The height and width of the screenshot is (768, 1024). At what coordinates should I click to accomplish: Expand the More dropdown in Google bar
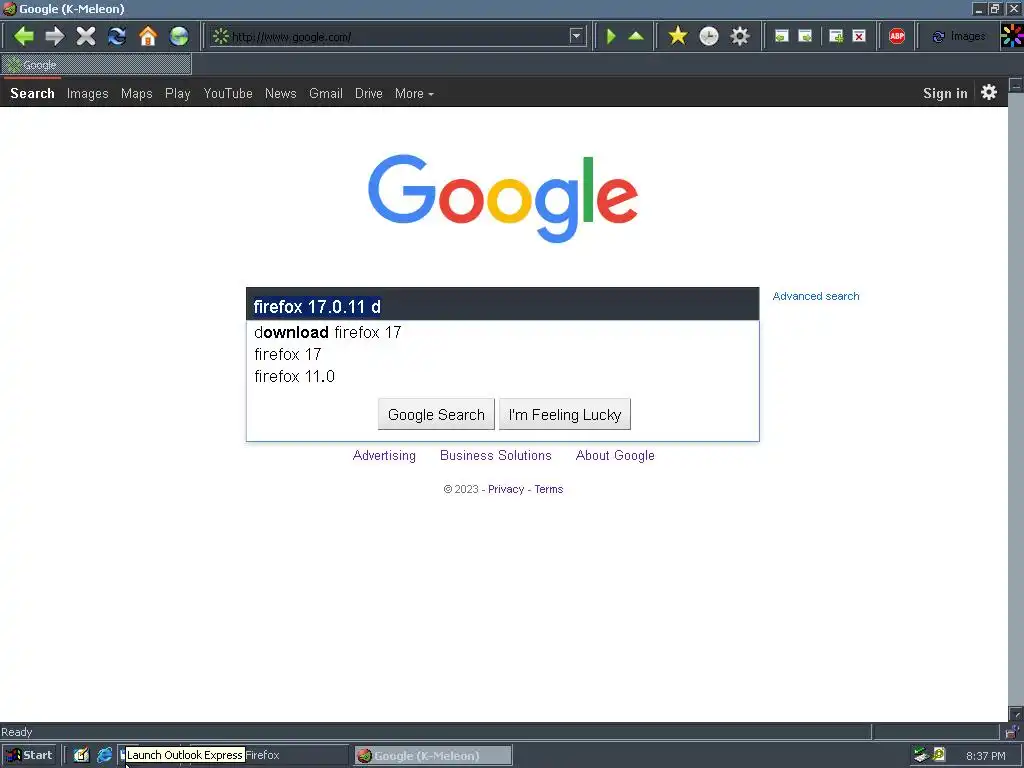pos(414,93)
